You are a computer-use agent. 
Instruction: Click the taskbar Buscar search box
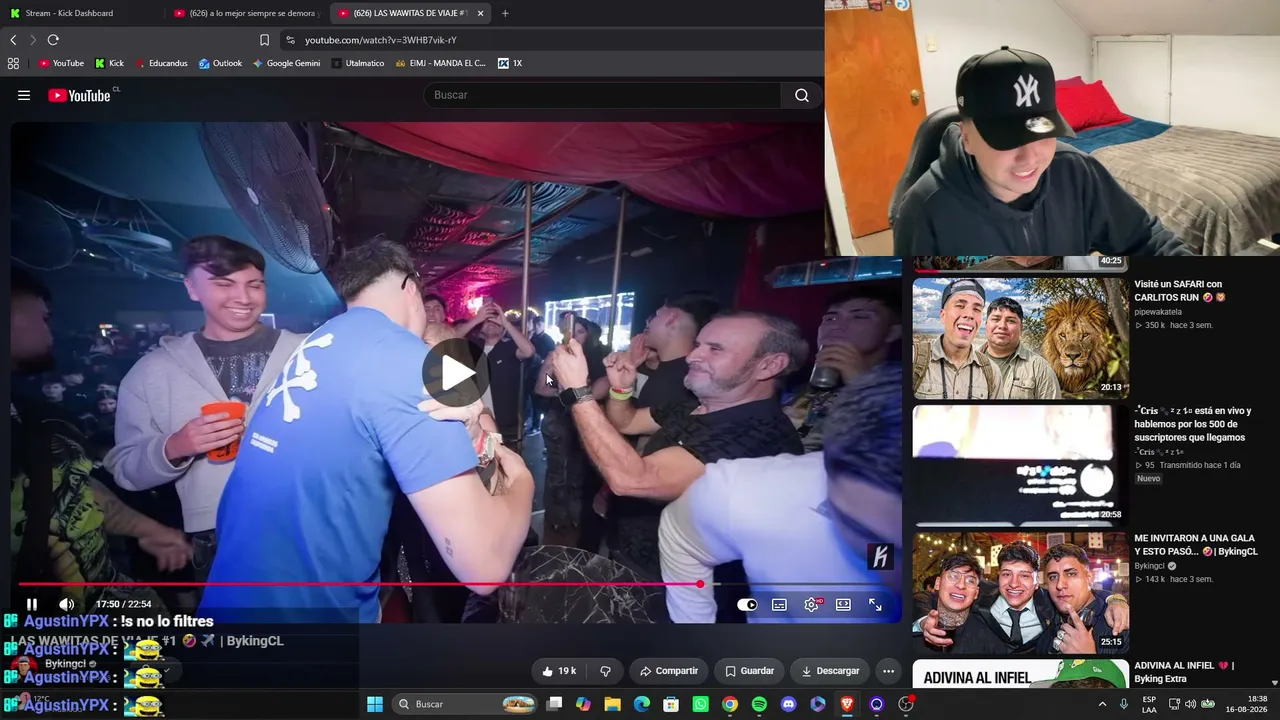pyautogui.click(x=466, y=704)
